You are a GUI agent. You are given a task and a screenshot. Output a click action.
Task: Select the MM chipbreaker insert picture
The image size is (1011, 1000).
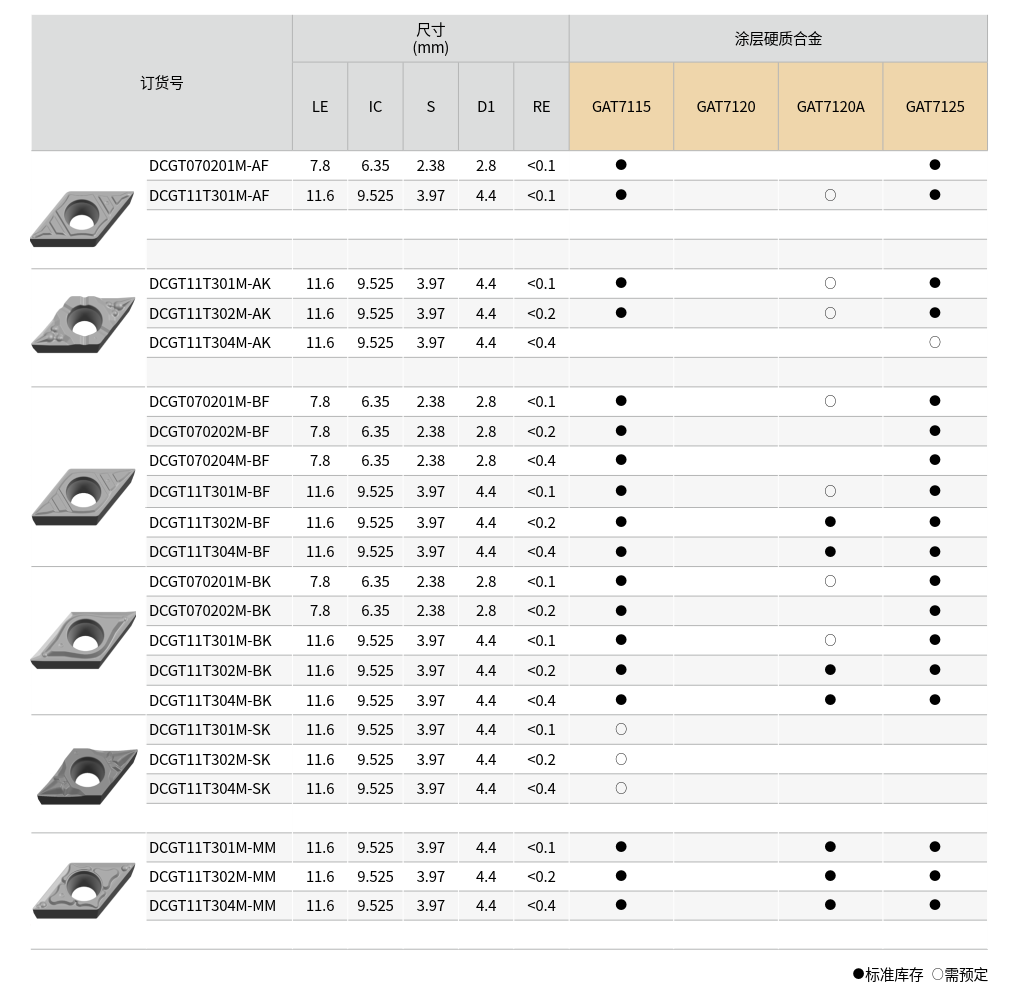coord(82,890)
